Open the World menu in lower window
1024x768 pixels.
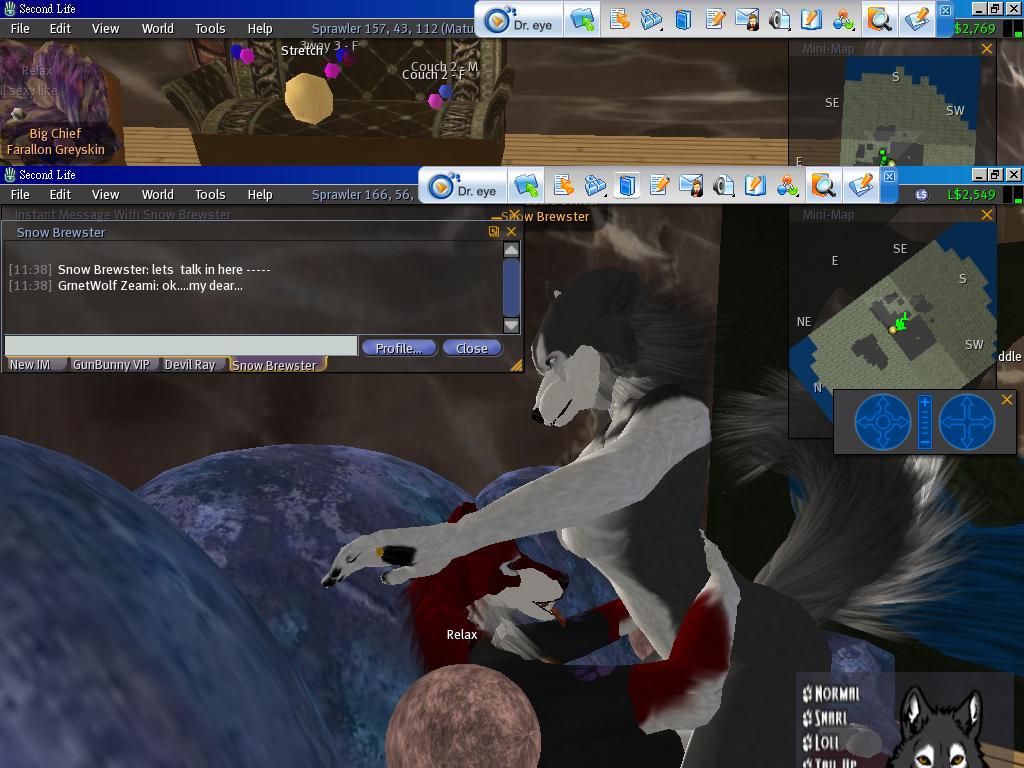point(157,195)
